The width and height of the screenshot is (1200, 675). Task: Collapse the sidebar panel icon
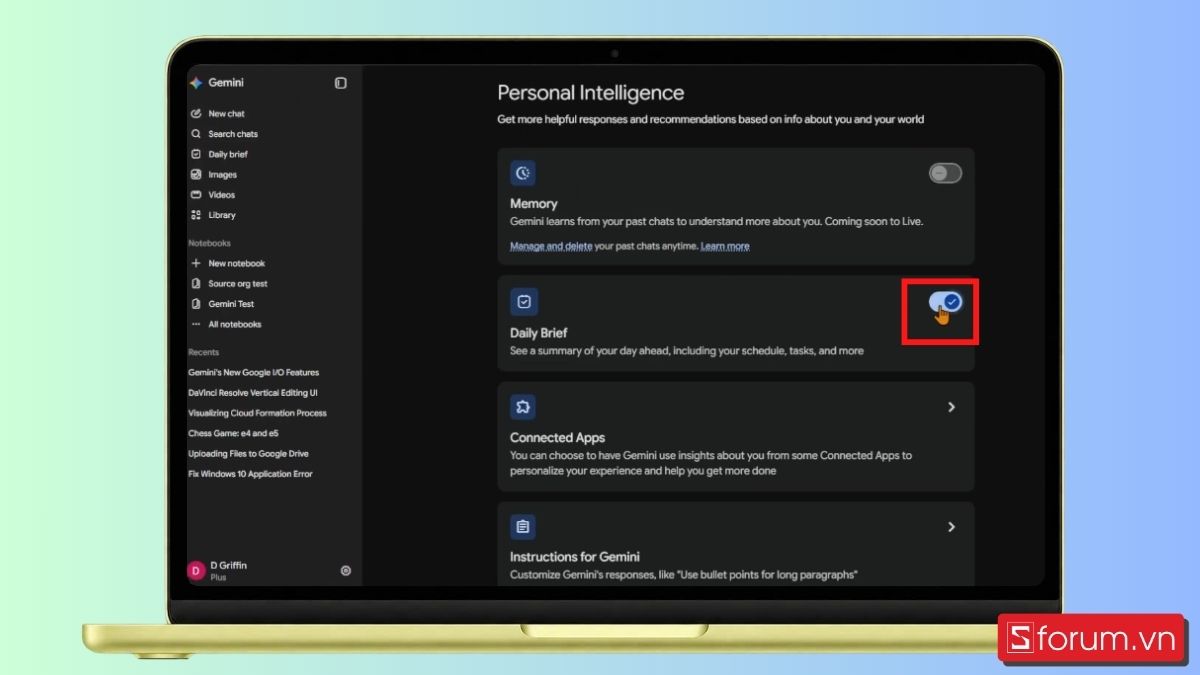tap(341, 83)
